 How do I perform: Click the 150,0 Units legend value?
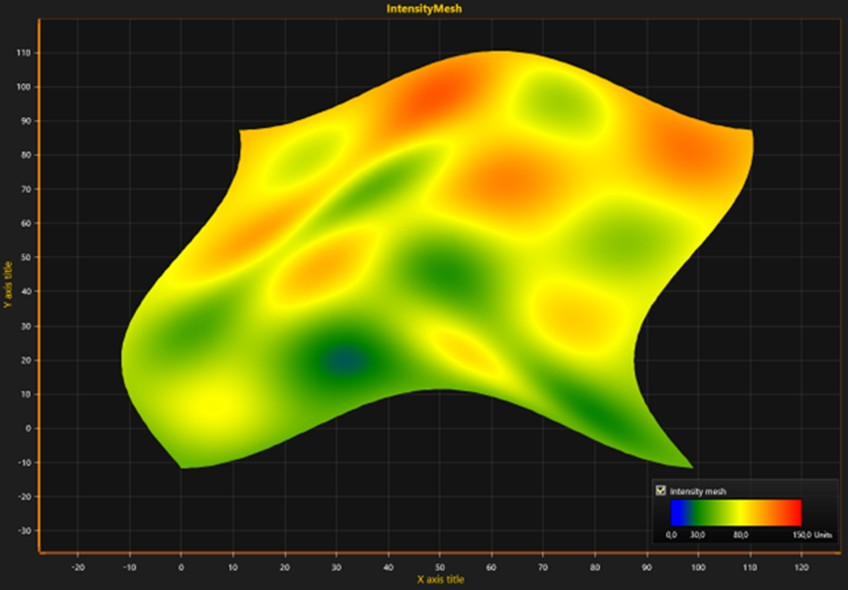[812, 535]
